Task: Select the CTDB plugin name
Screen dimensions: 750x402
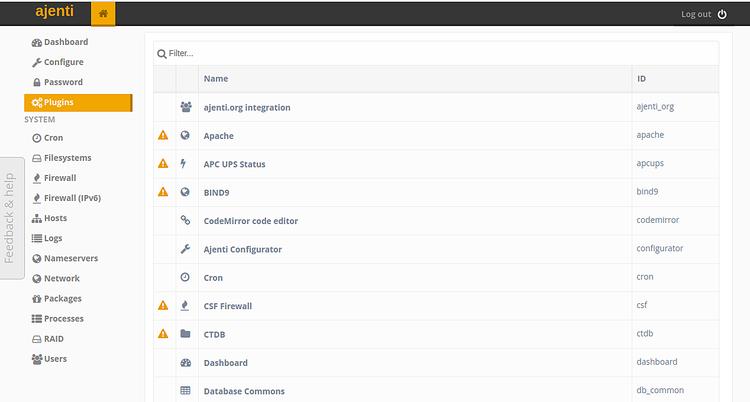Action: coord(214,335)
